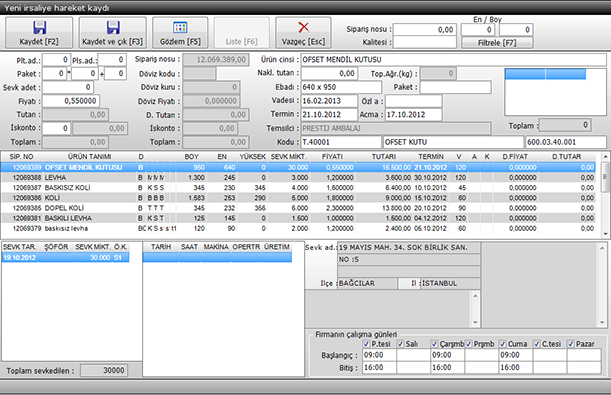Click the Sevk adet input field

coord(68,87)
